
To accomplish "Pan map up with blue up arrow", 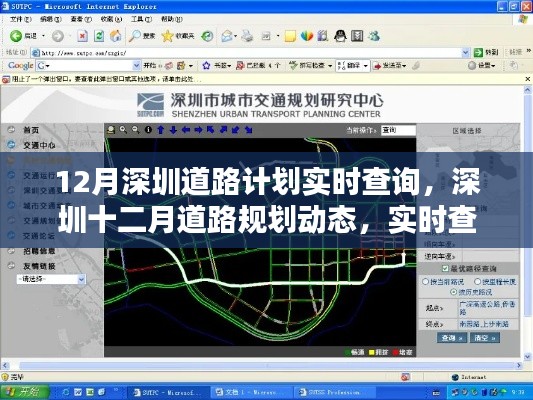I will tap(161, 130).
